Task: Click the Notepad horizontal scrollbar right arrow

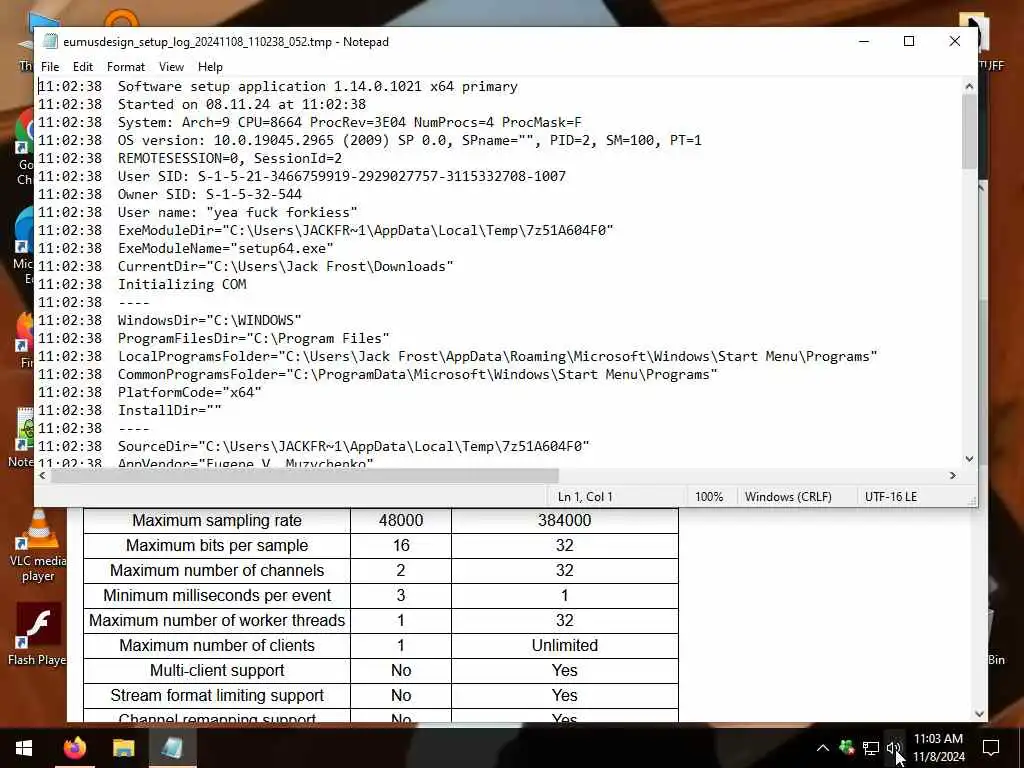Action: coord(953,475)
